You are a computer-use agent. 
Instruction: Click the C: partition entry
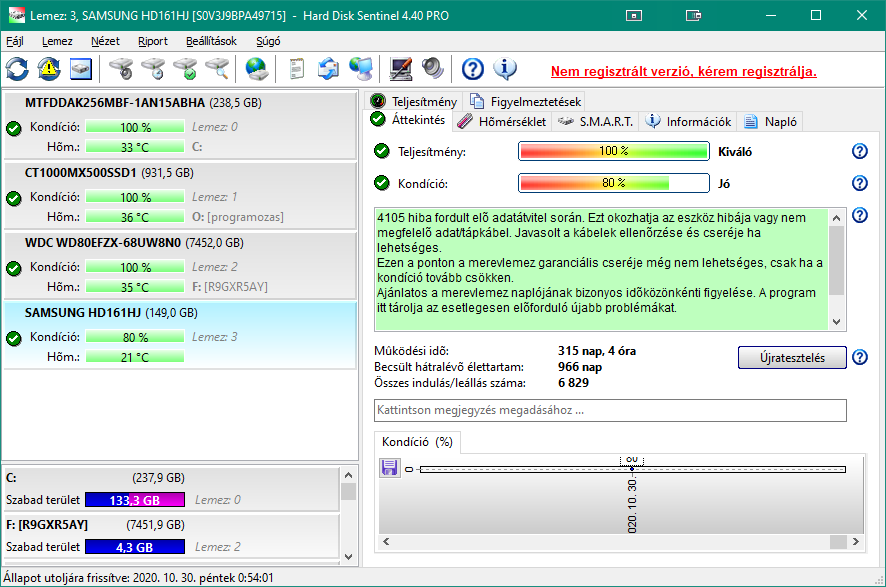172,489
